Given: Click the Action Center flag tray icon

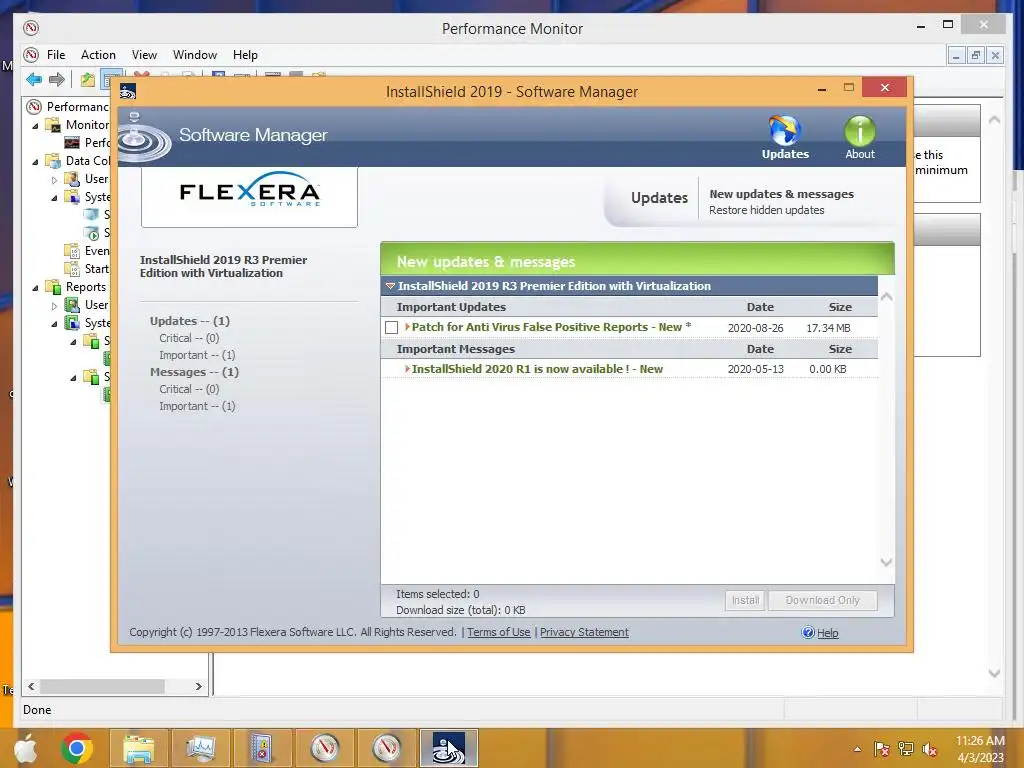Looking at the screenshot, I should point(882,749).
